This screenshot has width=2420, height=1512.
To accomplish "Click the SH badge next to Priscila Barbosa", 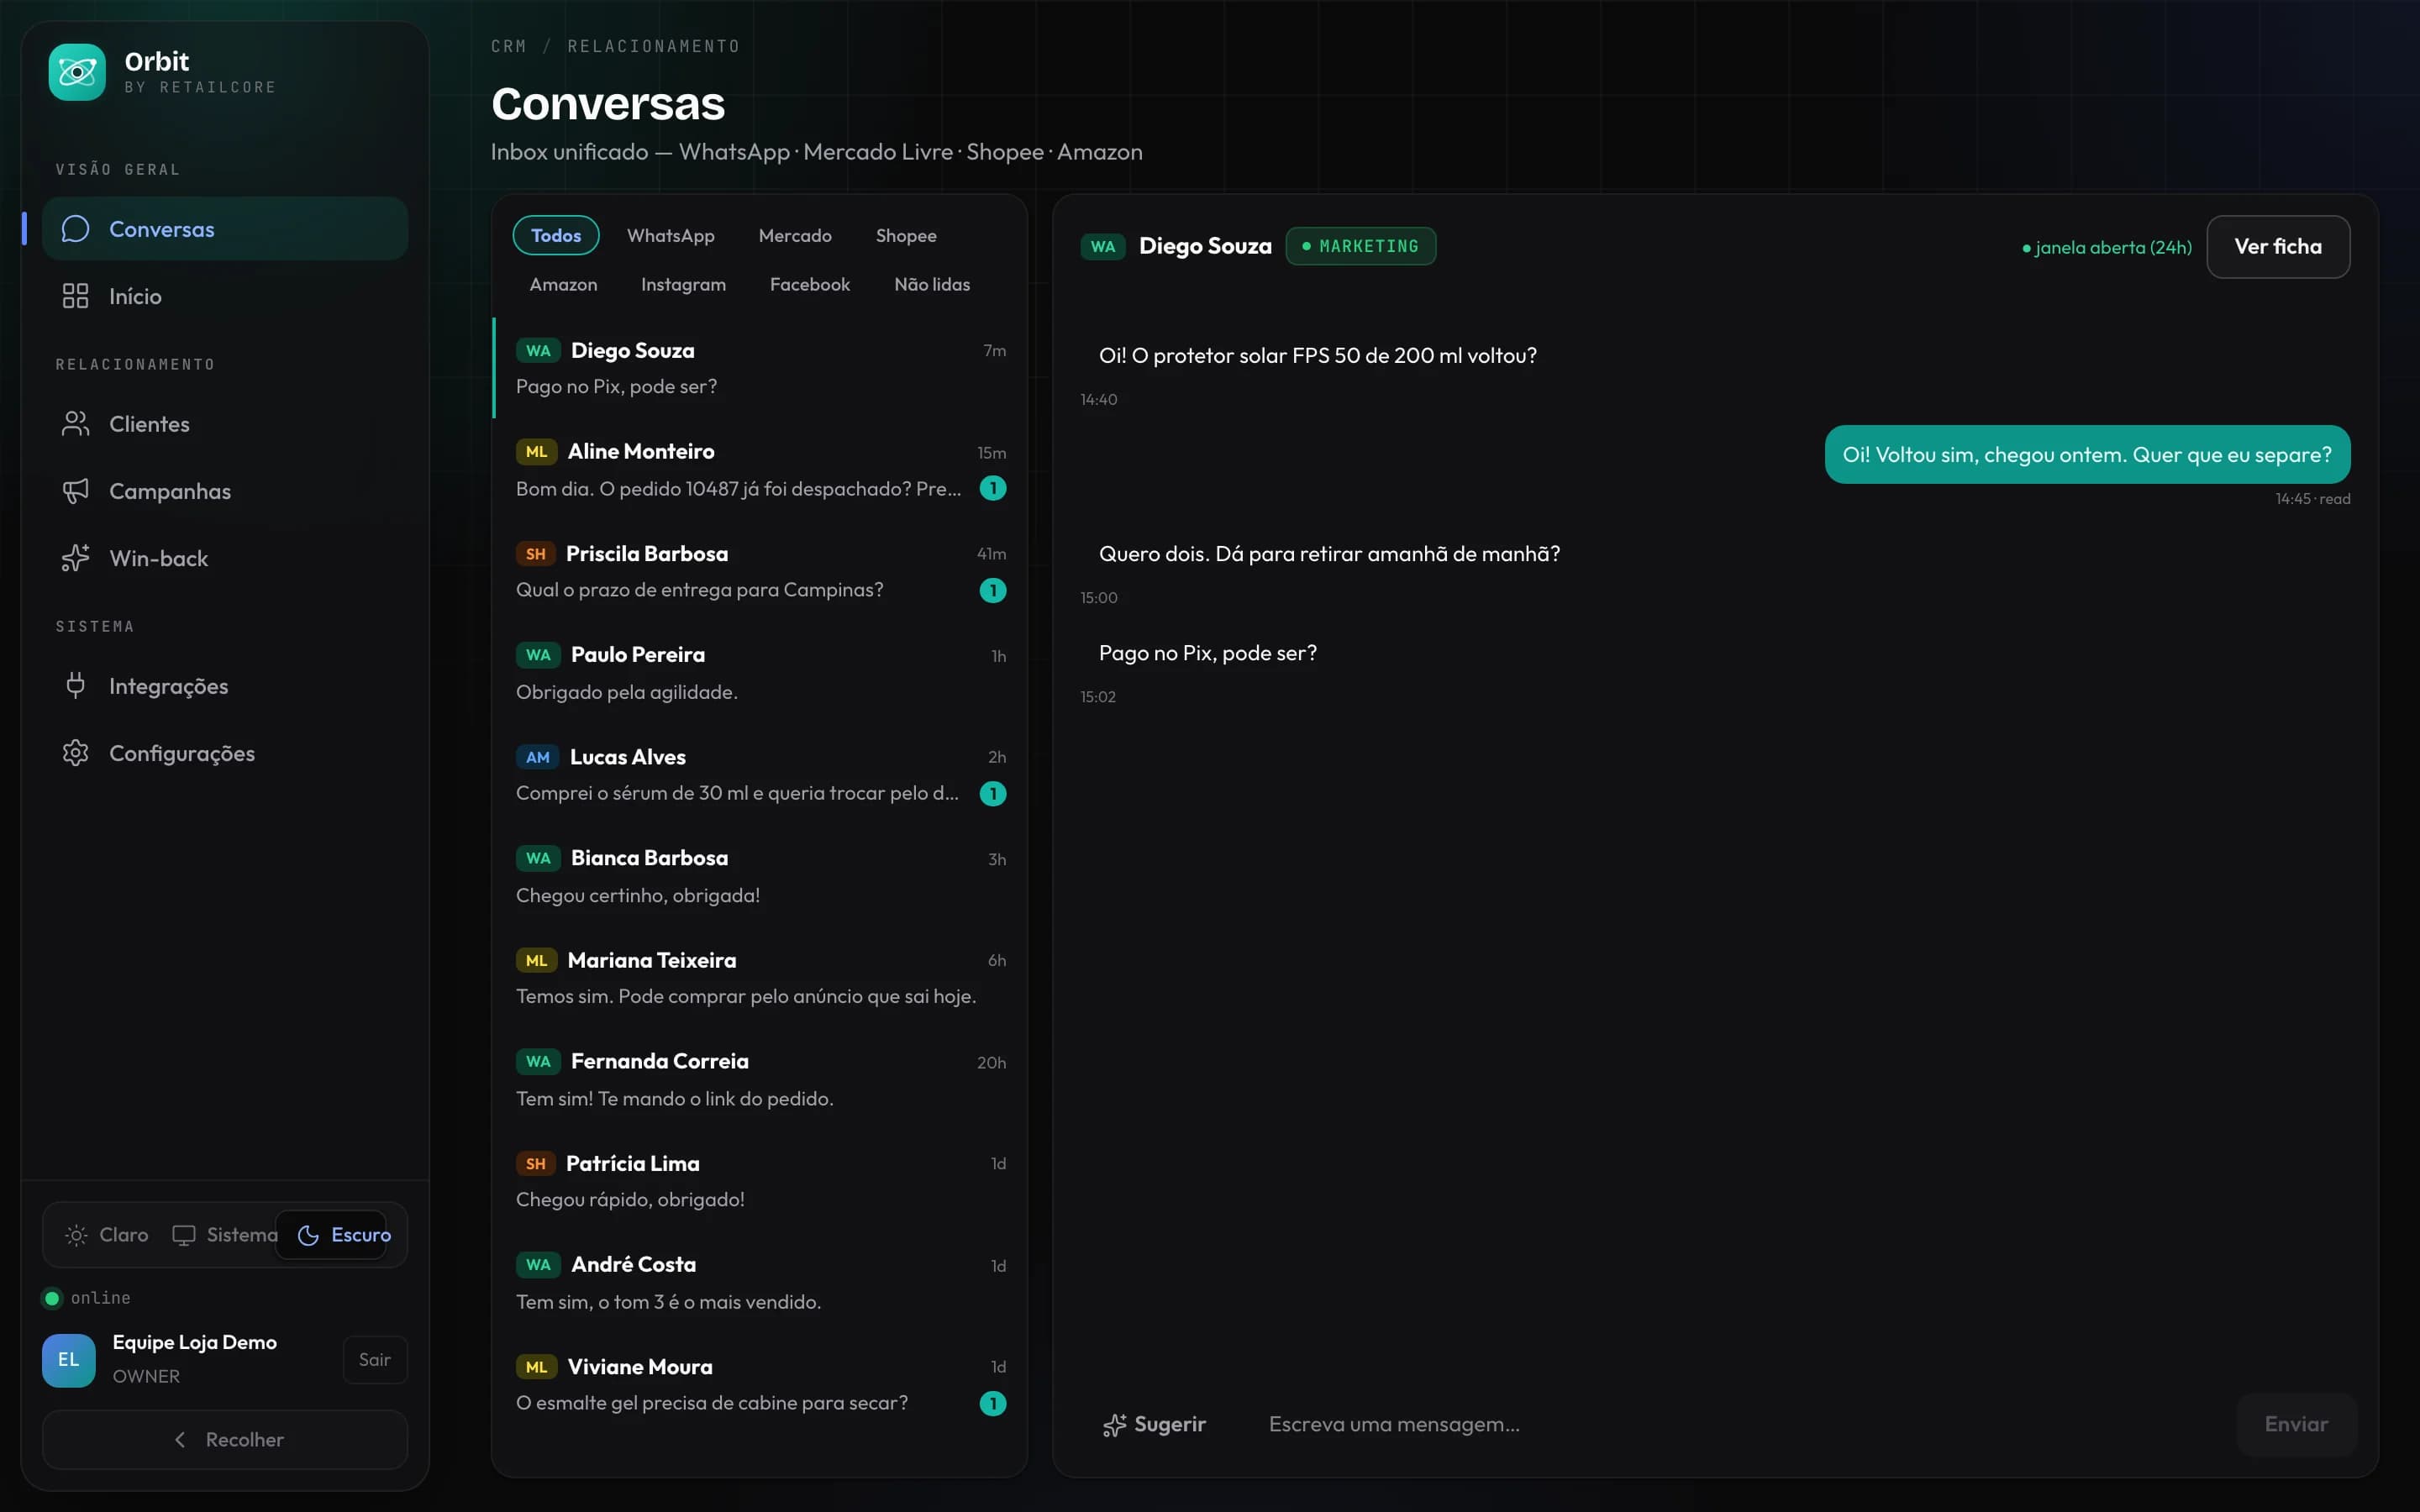I will [536, 554].
